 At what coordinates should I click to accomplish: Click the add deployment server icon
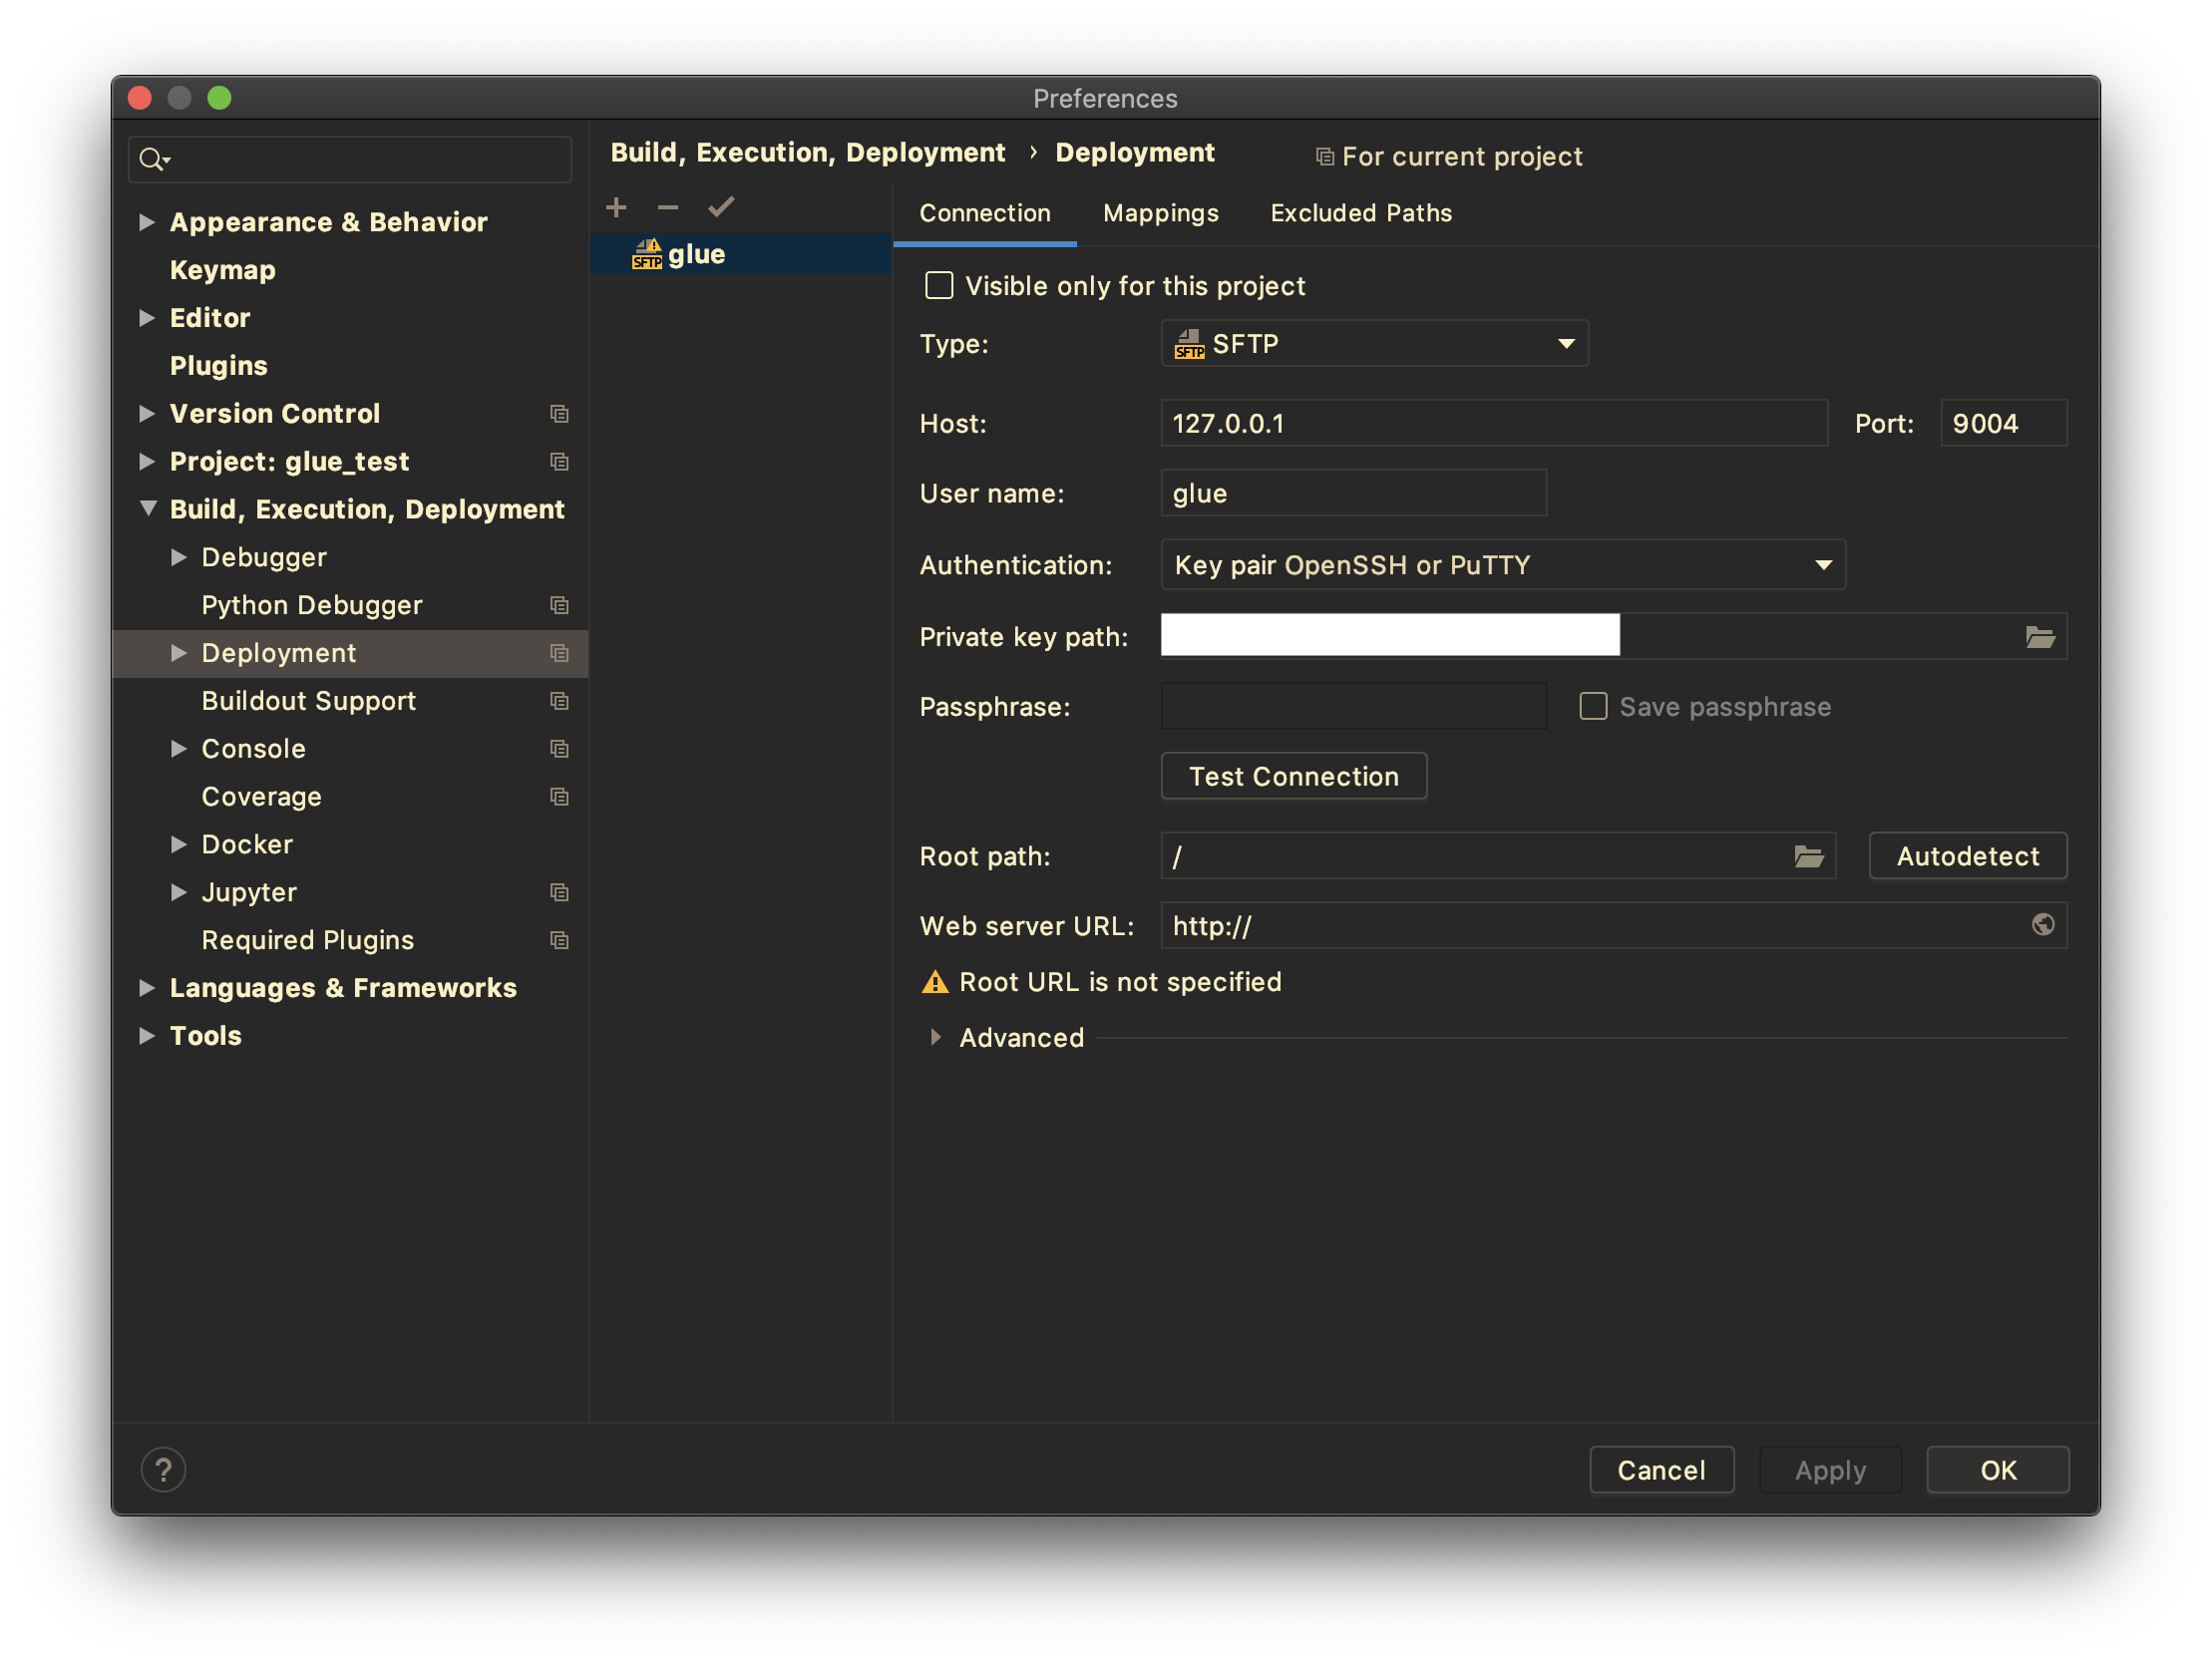pos(615,206)
